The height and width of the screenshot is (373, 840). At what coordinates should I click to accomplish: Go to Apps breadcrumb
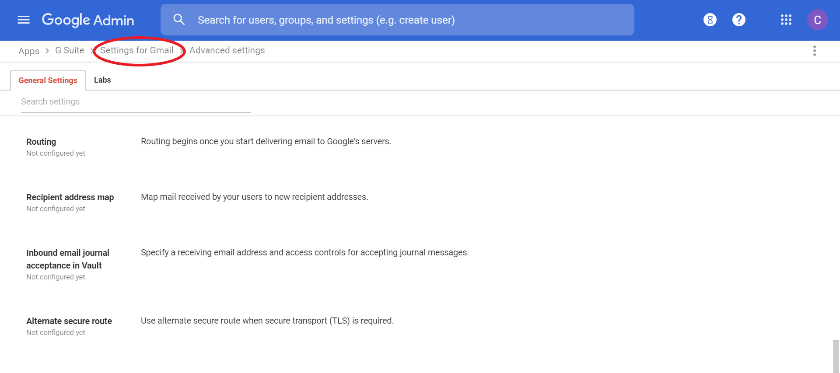coord(29,51)
